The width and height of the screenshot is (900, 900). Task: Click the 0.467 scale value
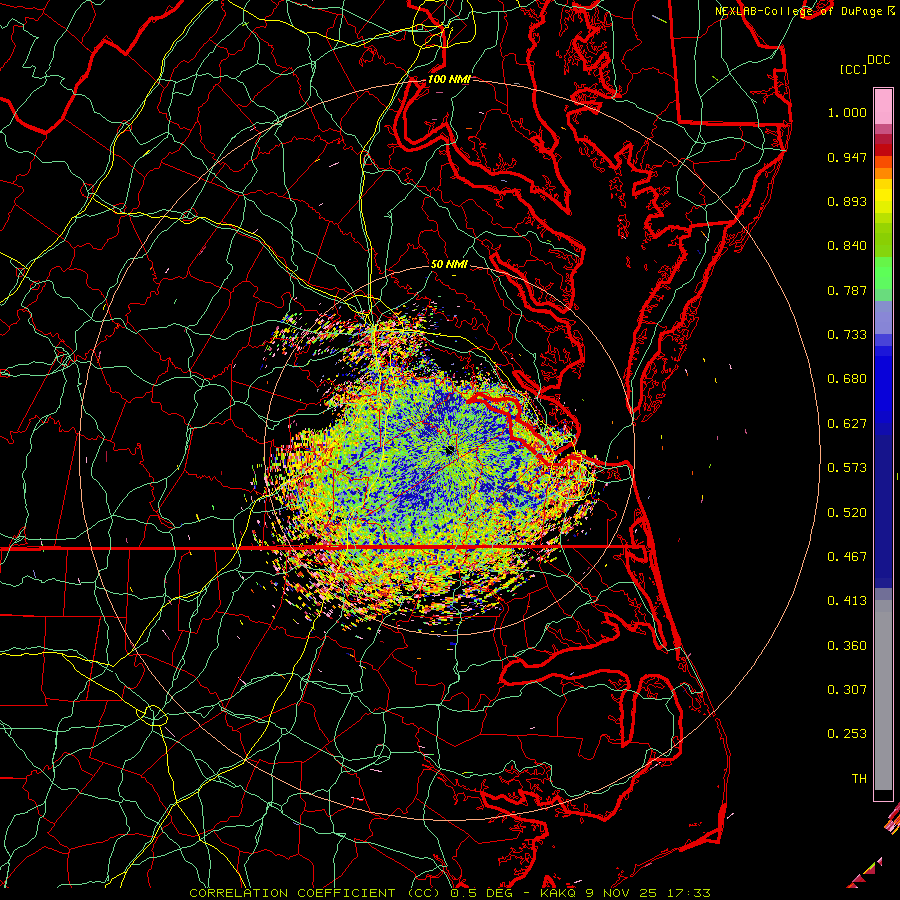(847, 557)
